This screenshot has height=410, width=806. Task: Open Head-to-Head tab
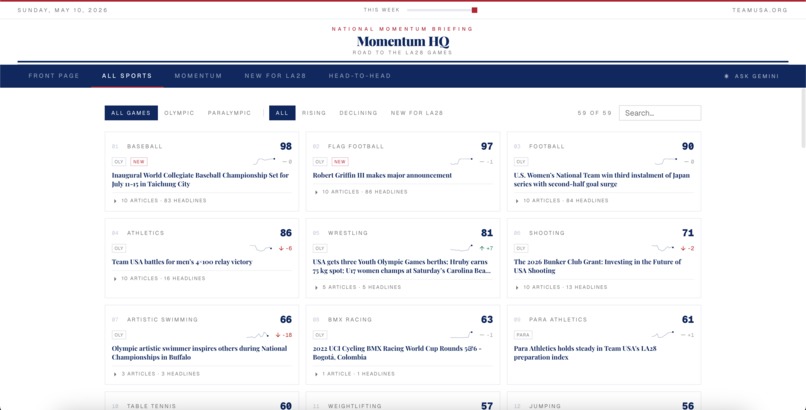click(360, 76)
